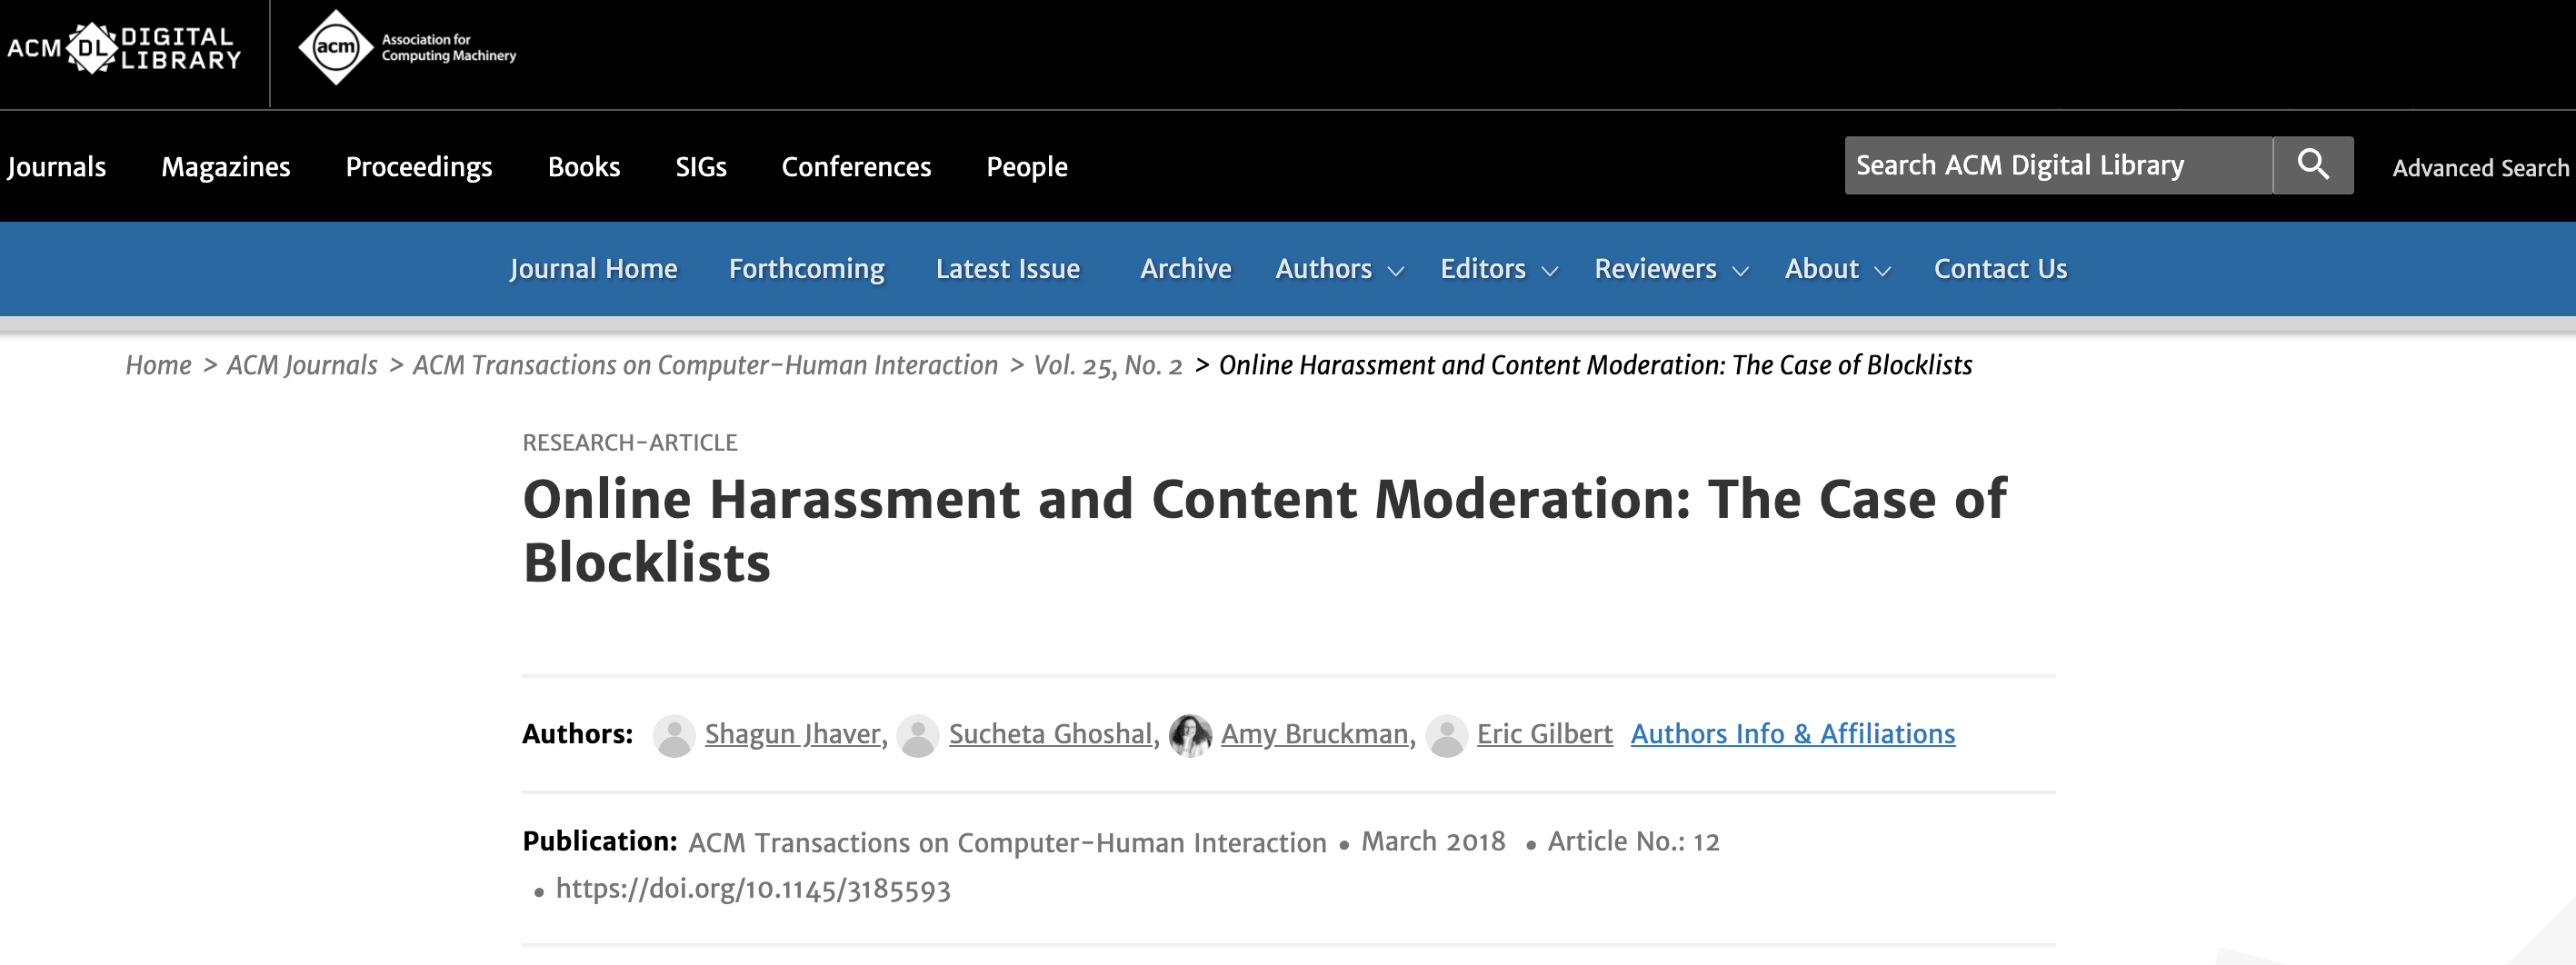Click ACM Transactions on Computer-Human Interaction breadcrumb

pyautogui.click(x=705, y=365)
